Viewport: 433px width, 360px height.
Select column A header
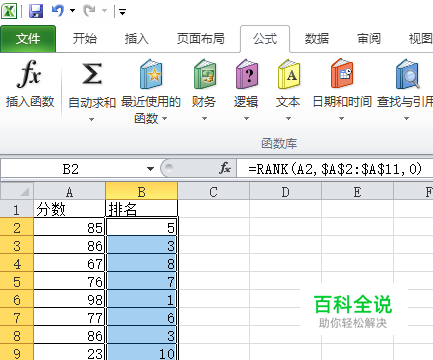click(x=69, y=192)
